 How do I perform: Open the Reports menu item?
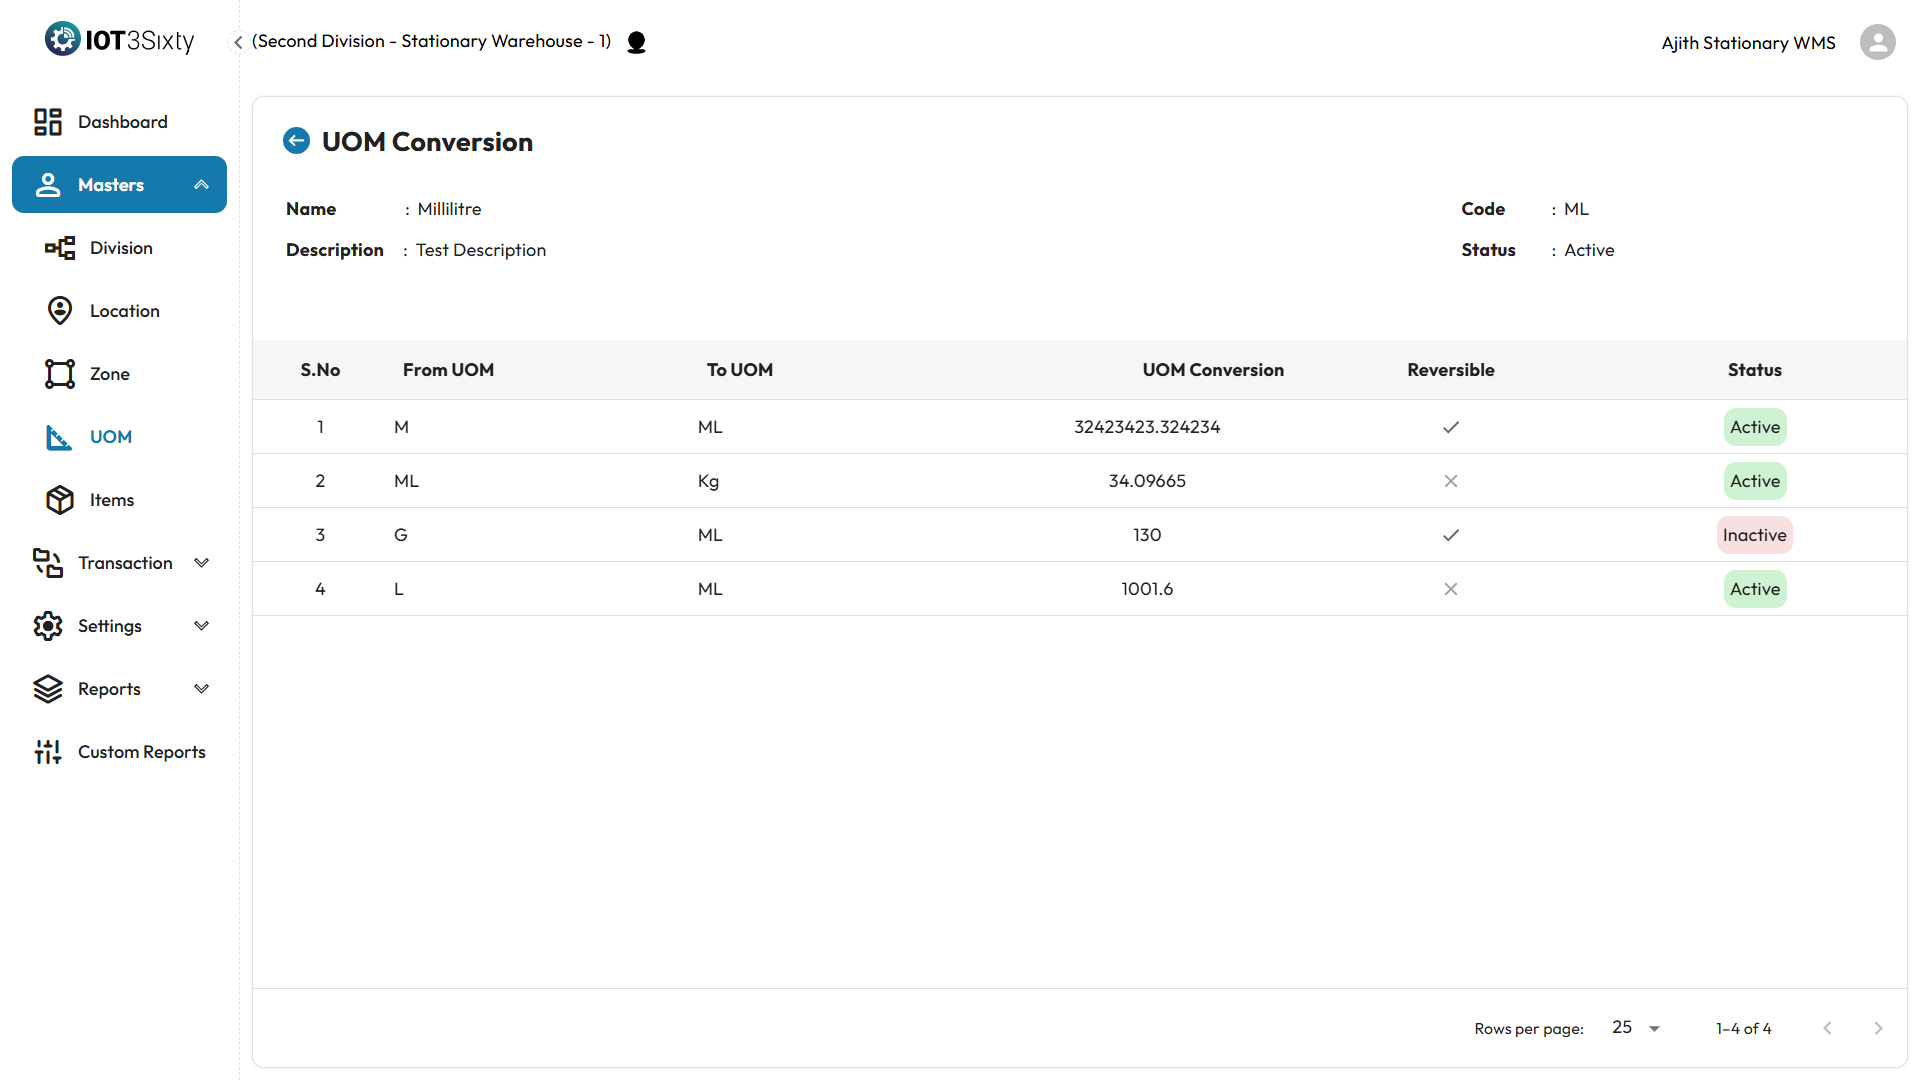point(109,689)
